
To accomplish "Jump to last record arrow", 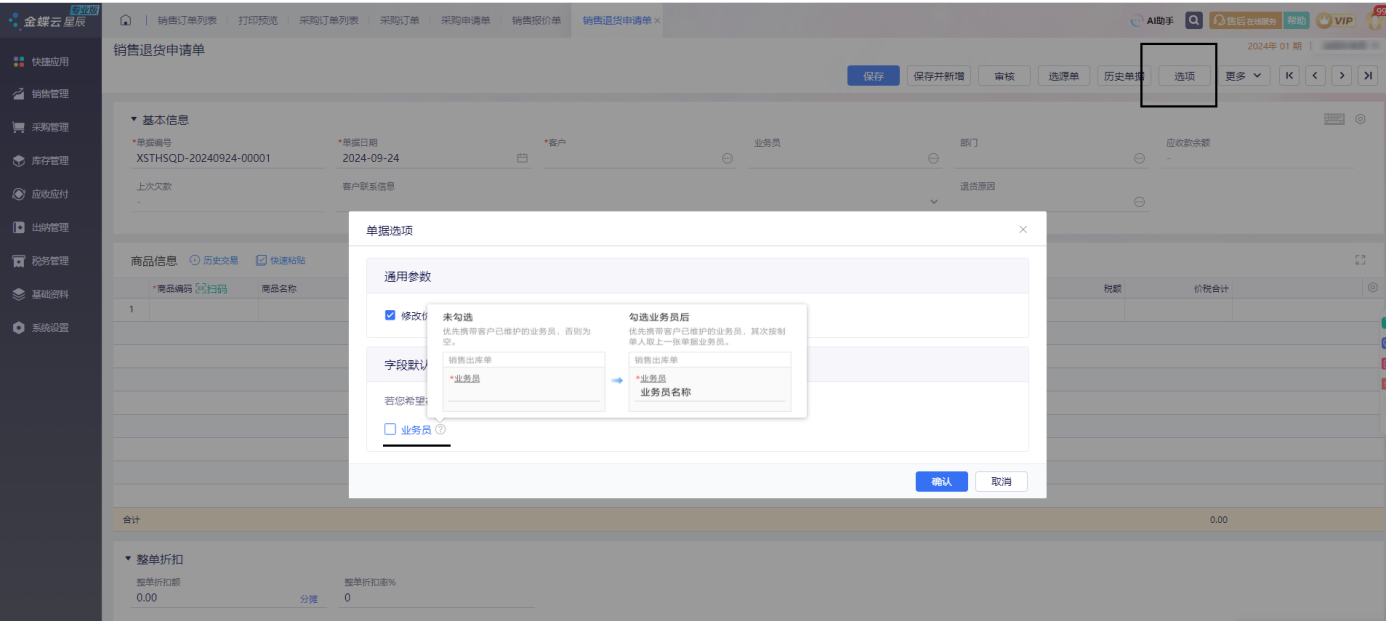I will 1367,75.
